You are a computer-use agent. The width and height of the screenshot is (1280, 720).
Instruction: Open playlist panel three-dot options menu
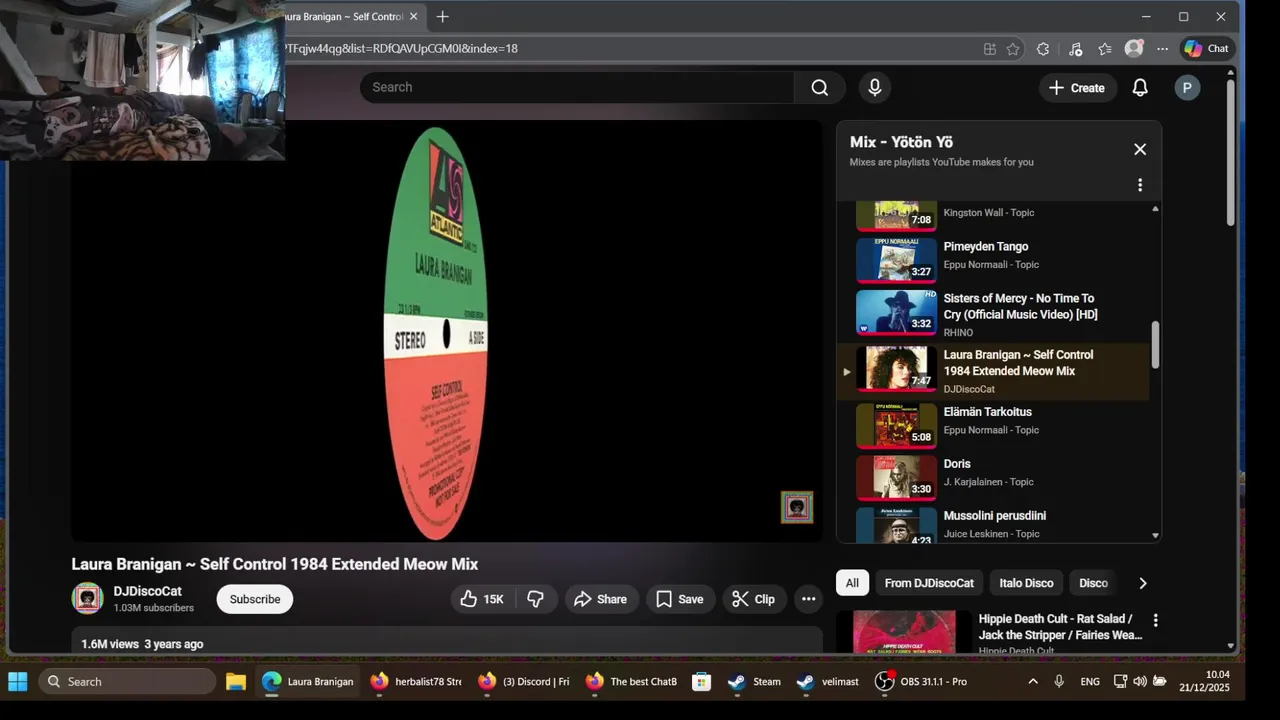[x=1140, y=185]
